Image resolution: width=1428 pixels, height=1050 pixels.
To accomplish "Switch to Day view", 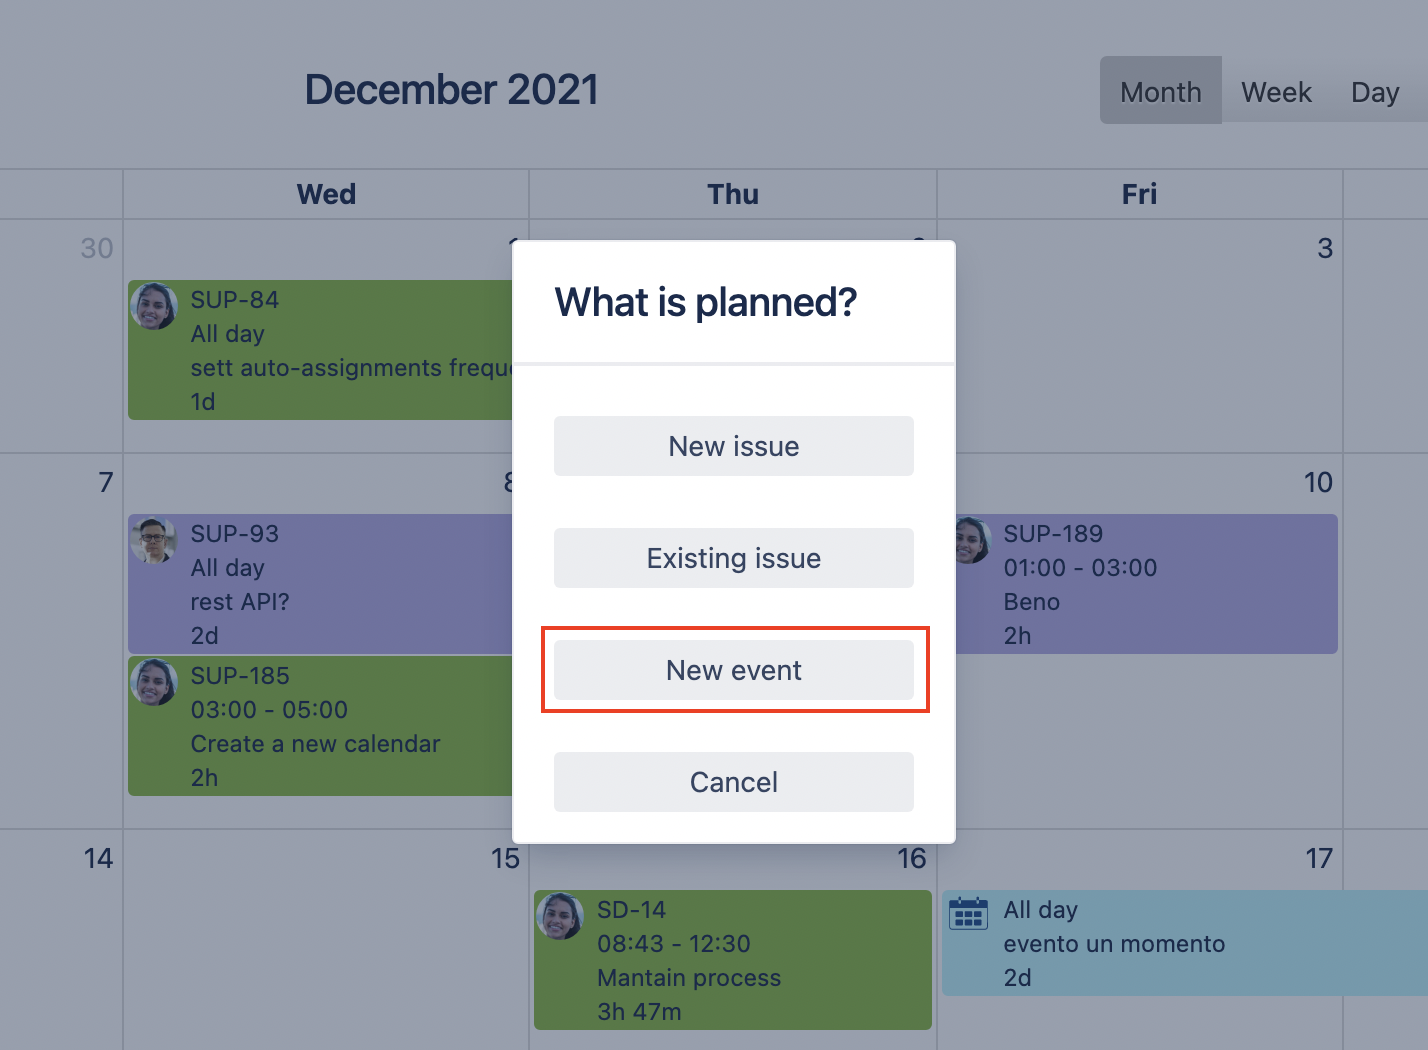I will [1374, 92].
